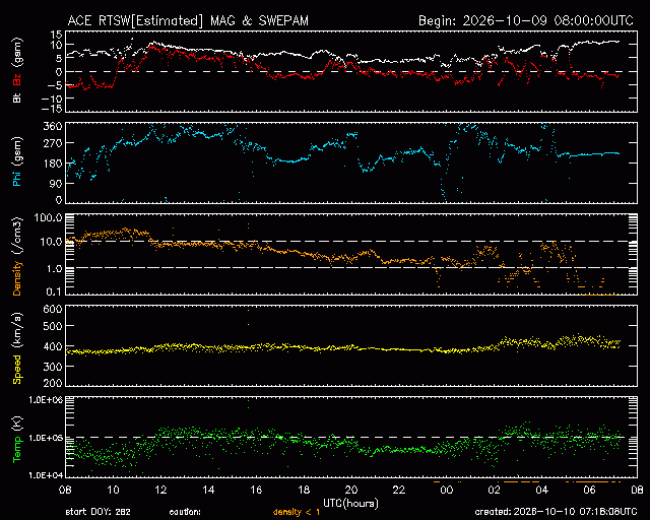Click the 180 tick label on Phi axis
The height and width of the screenshot is (520, 650).
tap(53, 163)
